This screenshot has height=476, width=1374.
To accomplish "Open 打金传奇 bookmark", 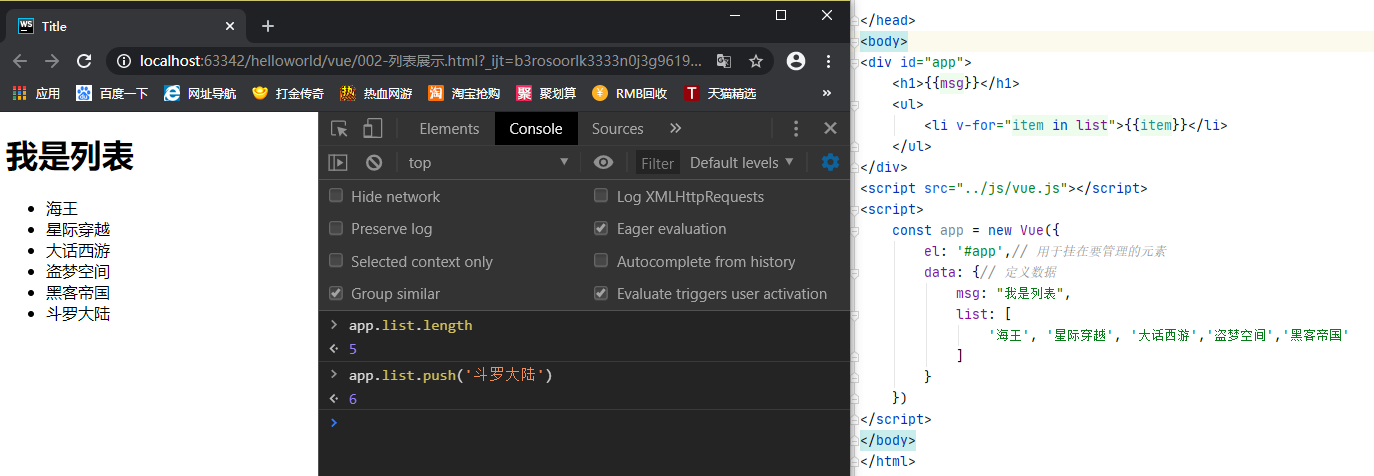I will pos(288,93).
